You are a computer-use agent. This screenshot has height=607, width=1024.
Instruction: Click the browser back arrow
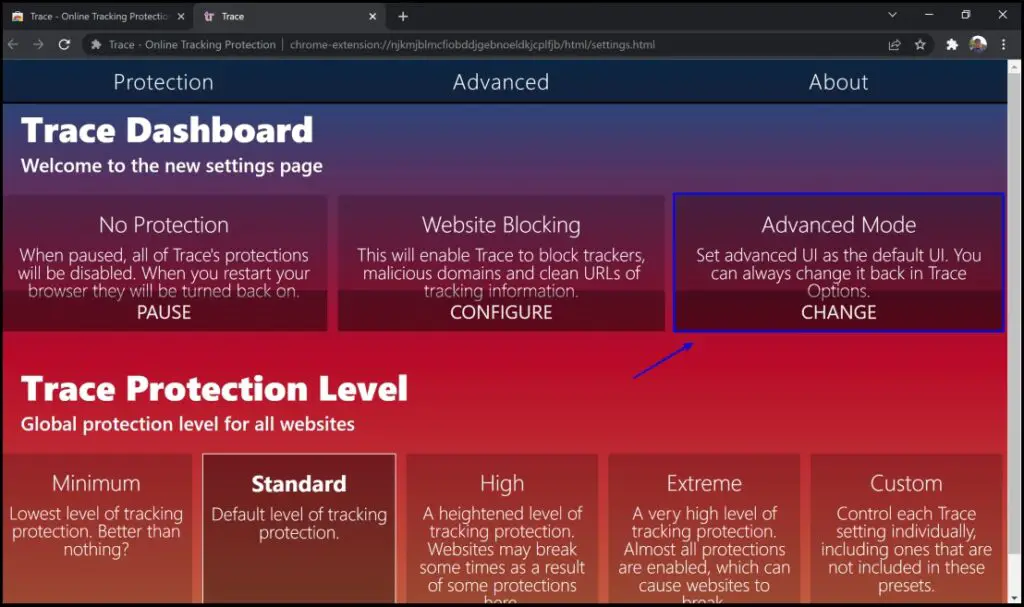(x=13, y=44)
